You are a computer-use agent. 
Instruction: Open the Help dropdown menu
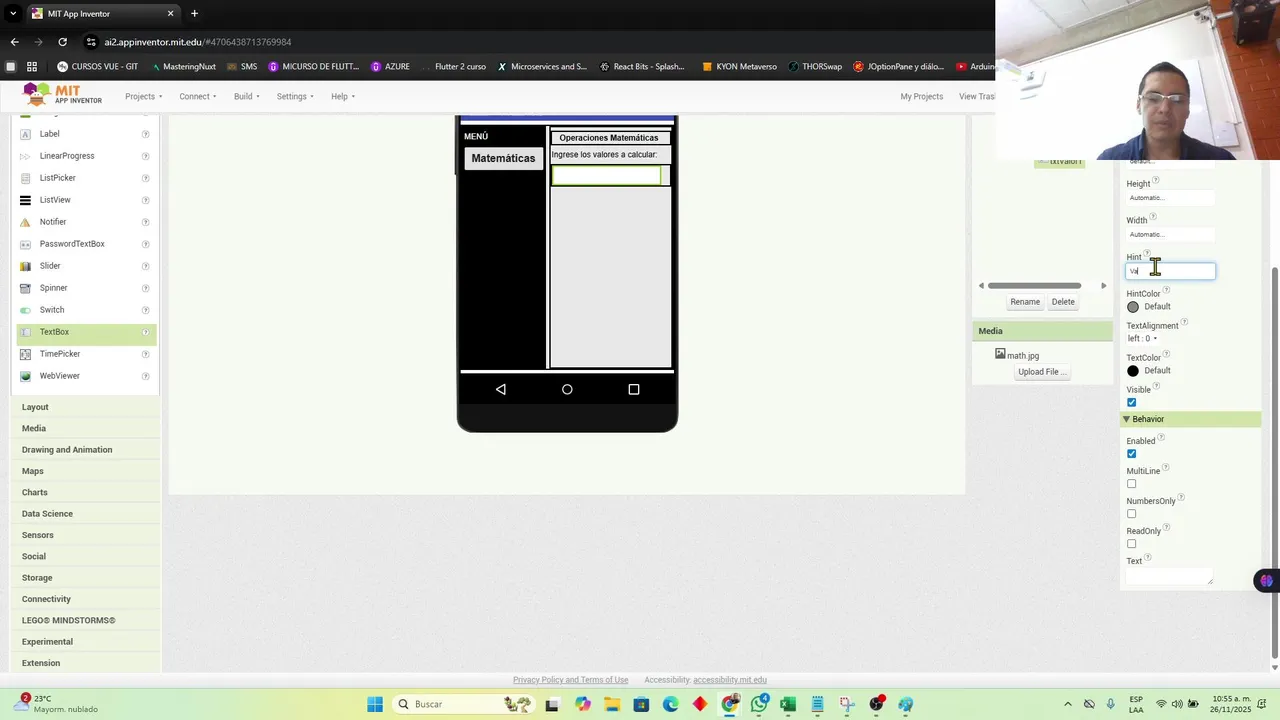[x=343, y=96]
